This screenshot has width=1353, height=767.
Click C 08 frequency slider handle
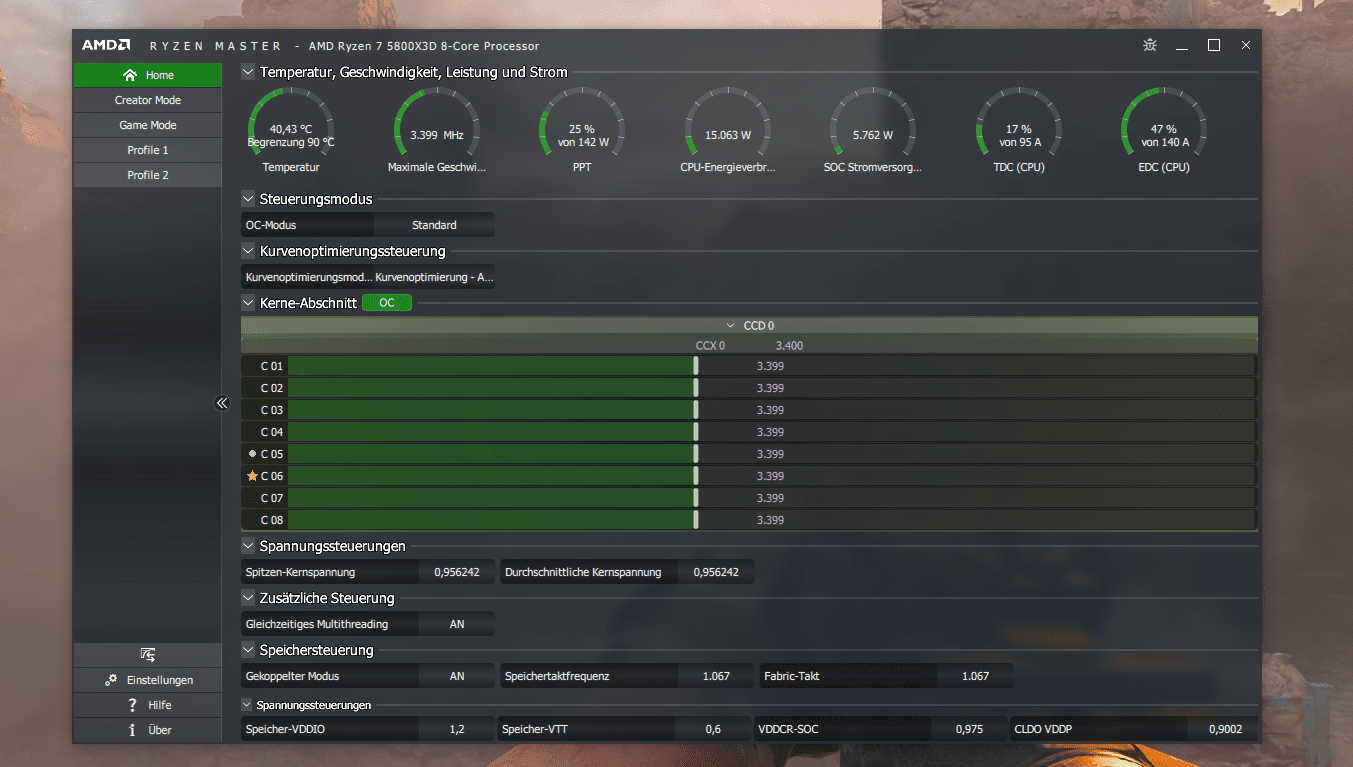pyautogui.click(x=696, y=520)
